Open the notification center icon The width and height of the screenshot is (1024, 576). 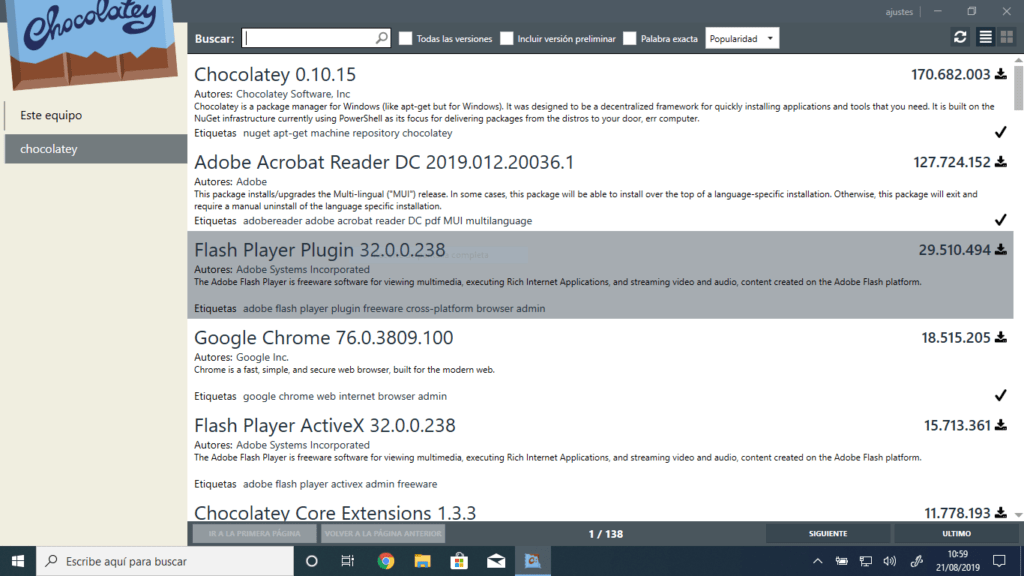coord(999,561)
